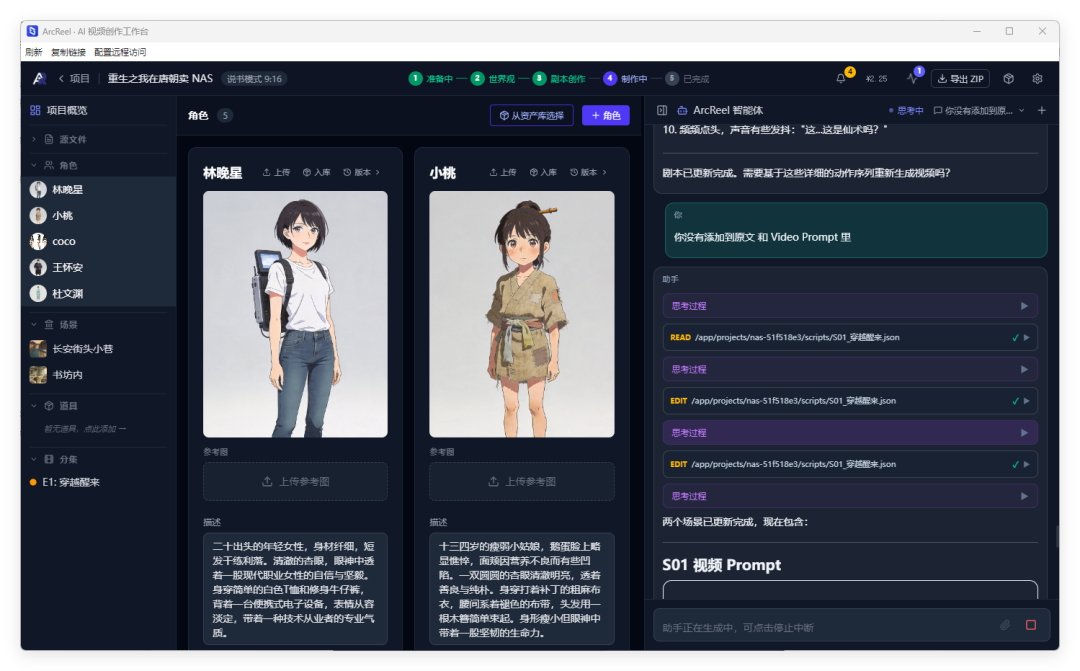The height and width of the screenshot is (671, 1080).
Task: Click the 导出 ZIP button
Action: [960, 79]
